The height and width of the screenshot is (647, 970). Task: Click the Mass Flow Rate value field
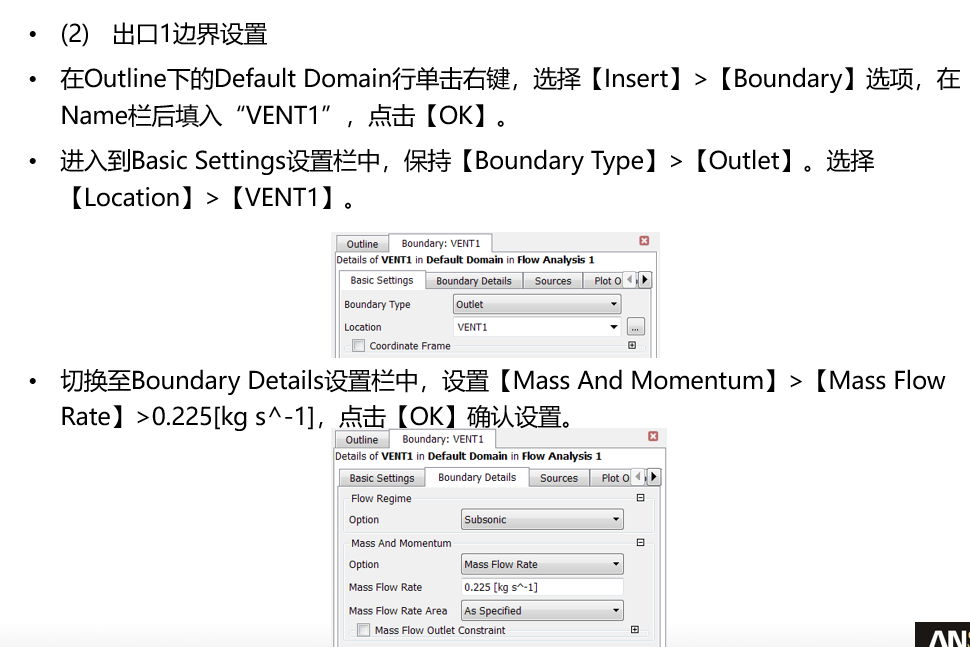coord(540,587)
